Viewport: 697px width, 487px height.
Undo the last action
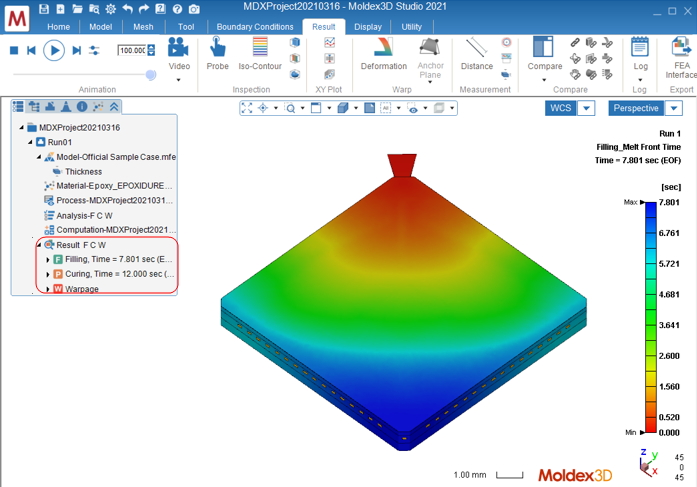(128, 8)
